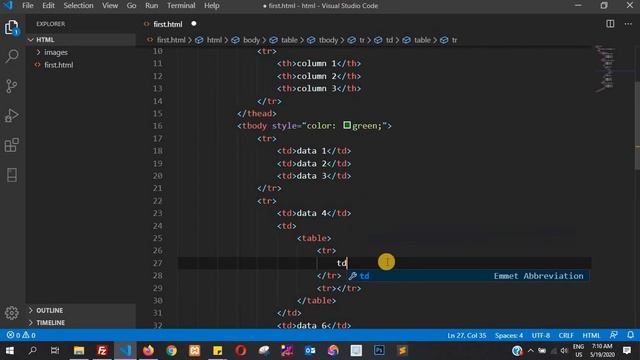The height and width of the screenshot is (360, 640).
Task: Open the Manage gear icon
Action: (x=12, y=313)
